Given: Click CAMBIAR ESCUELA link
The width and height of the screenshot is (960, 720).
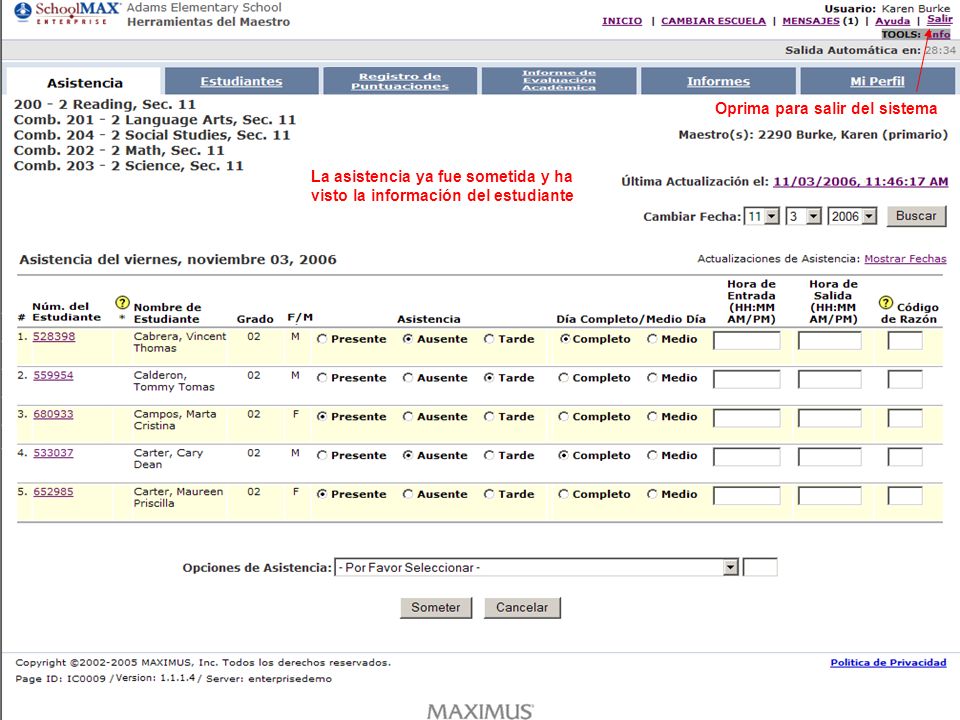Looking at the screenshot, I should click(713, 21).
